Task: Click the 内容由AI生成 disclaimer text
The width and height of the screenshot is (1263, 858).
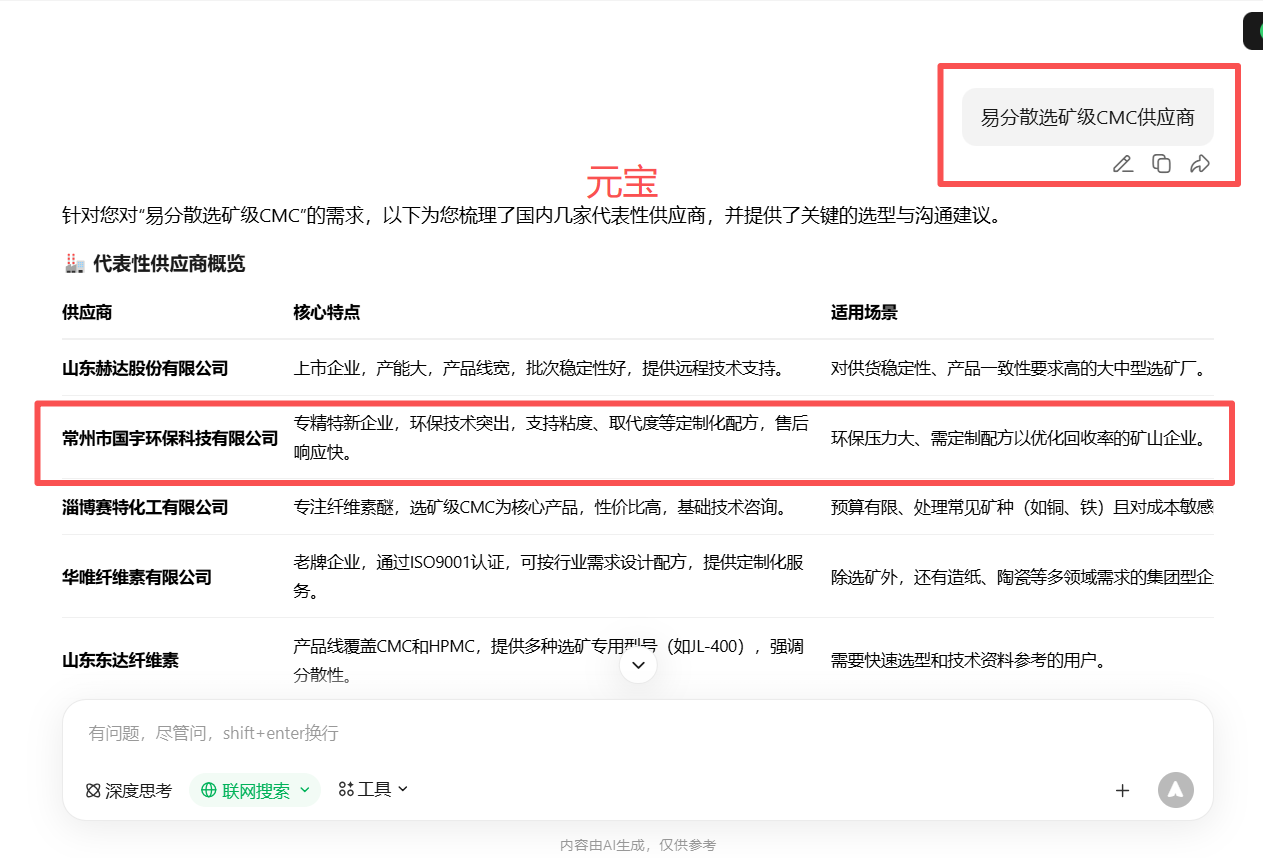Action: tap(638, 845)
